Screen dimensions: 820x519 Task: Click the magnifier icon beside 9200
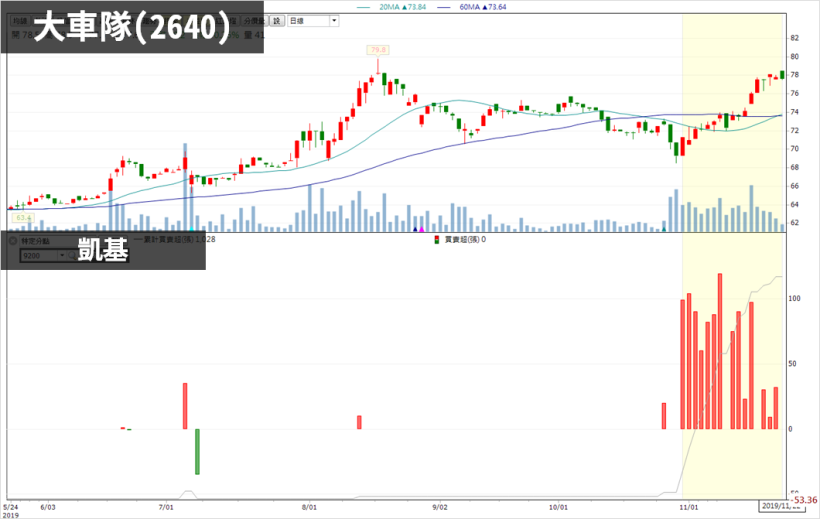[x=72, y=255]
